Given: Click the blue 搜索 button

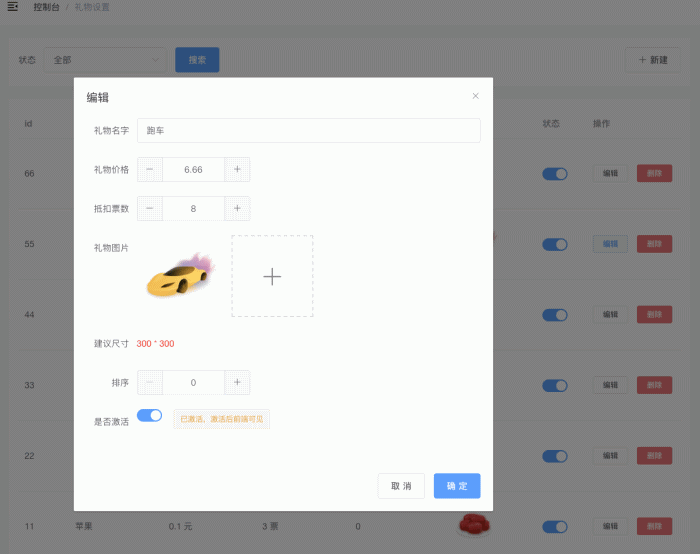Looking at the screenshot, I should 197,60.
